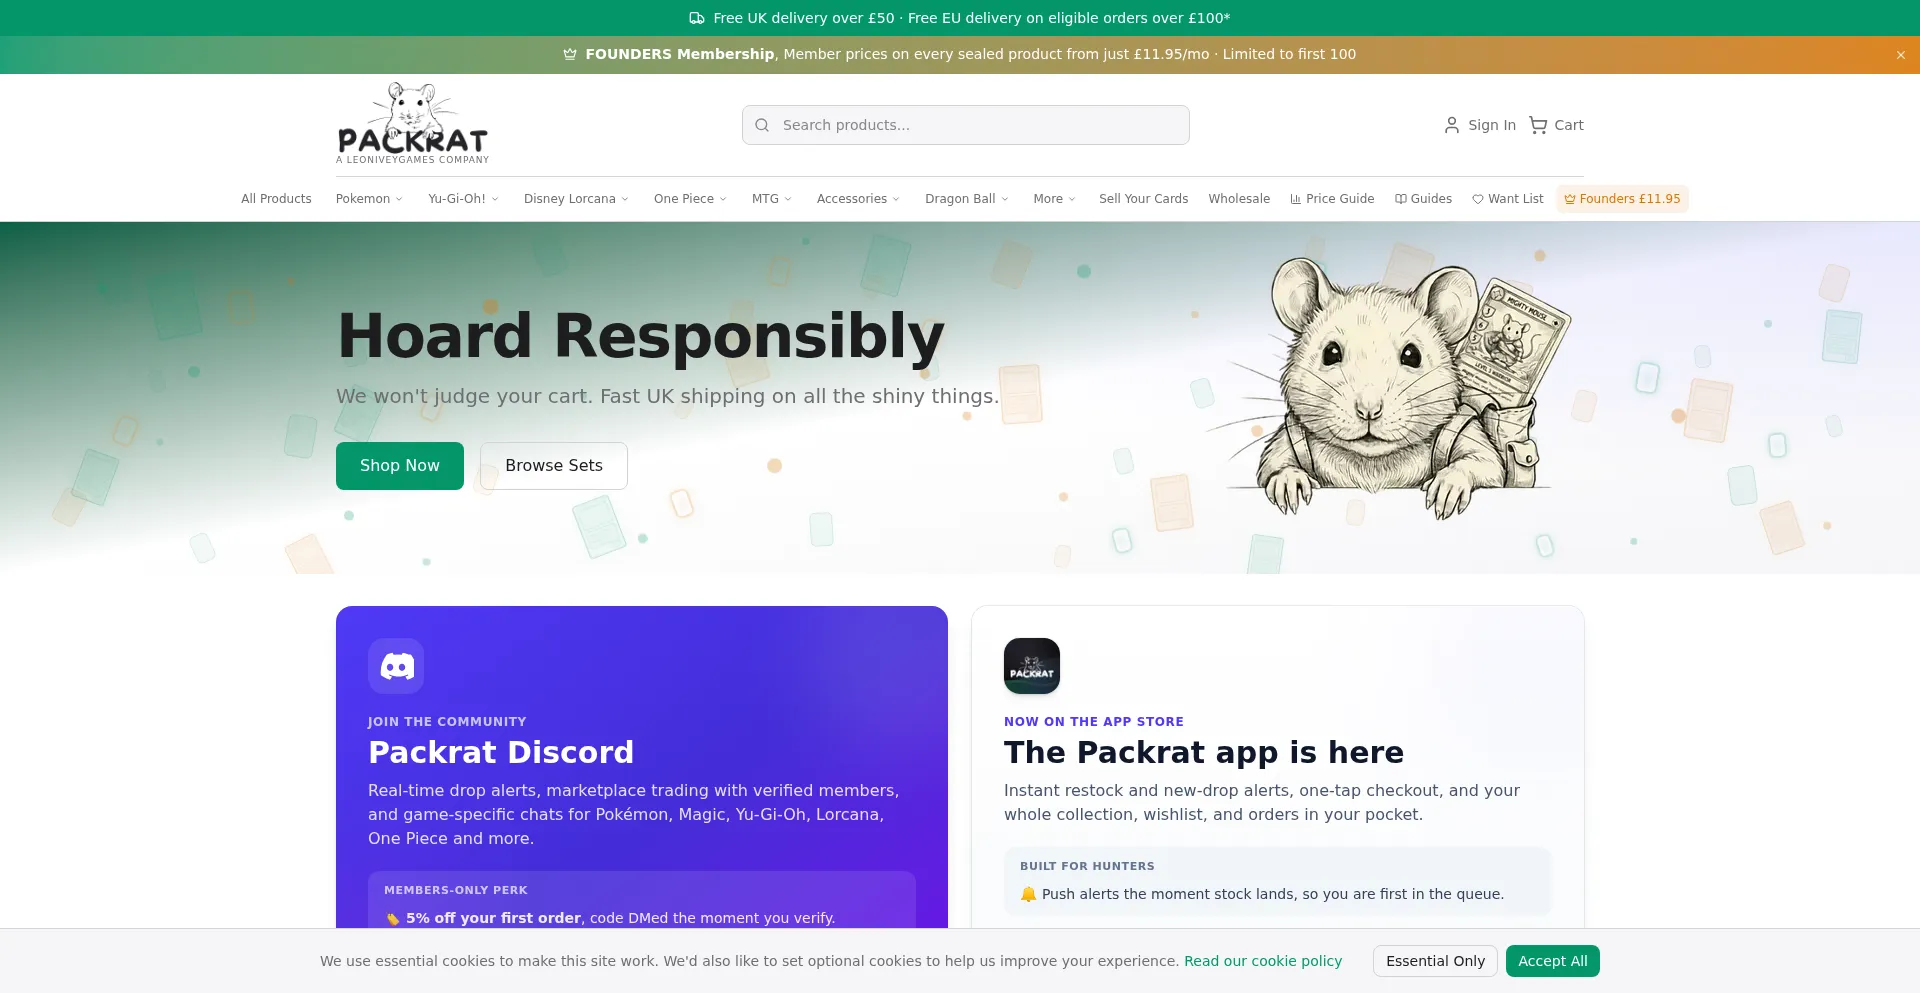This screenshot has height=993, width=1920.
Task: Click 'JOIN THE COMMUNITY' label
Action: [447, 721]
